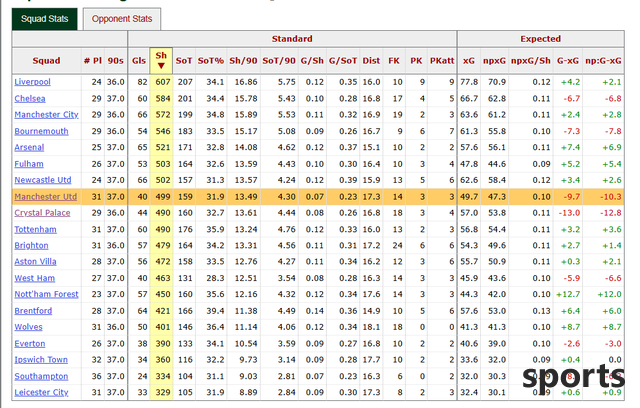Select Nott'ham Forest's +12.7 G-xG value
This screenshot has height=408, width=640.
coord(568,294)
